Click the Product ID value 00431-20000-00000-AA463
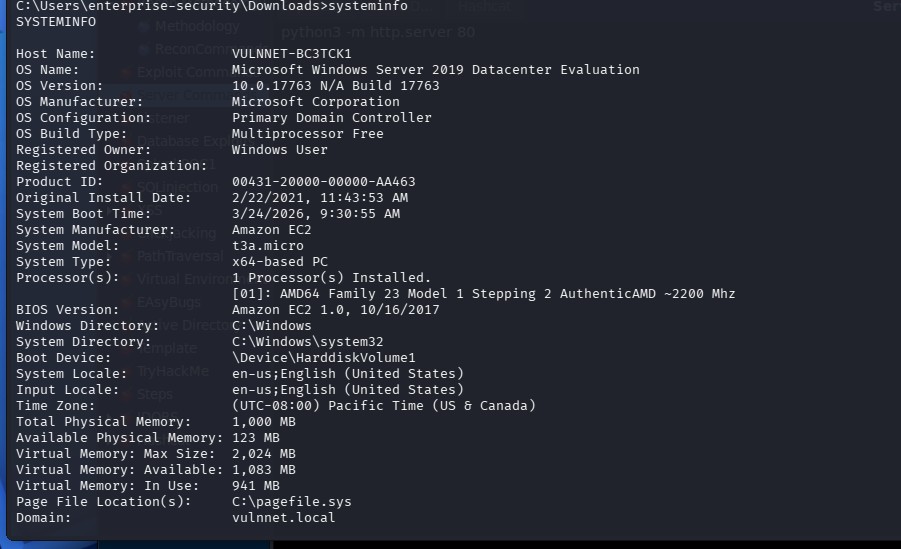 click(323, 181)
